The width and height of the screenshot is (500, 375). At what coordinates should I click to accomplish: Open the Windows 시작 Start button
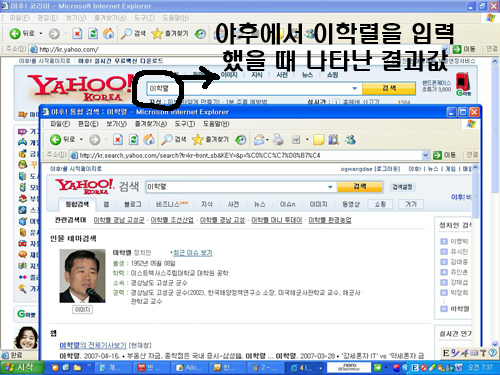tap(22, 368)
